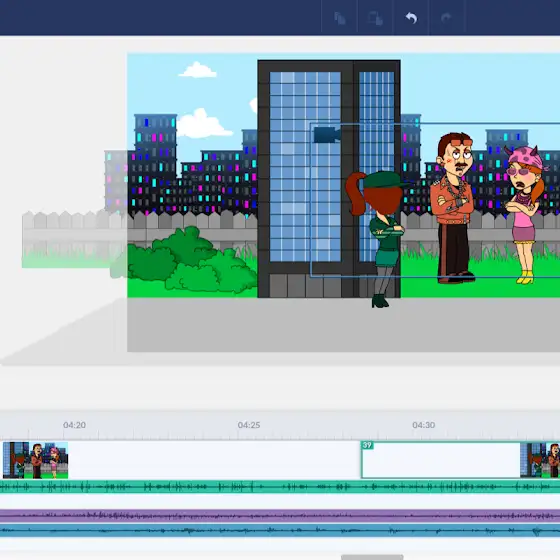Click the white cloud in upper left sky
This screenshot has height=560, width=560.
click(197, 70)
